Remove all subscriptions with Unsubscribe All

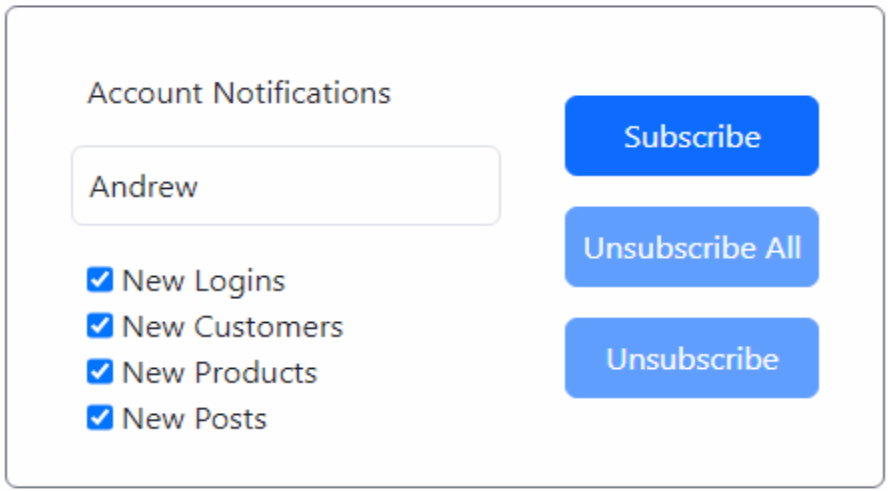(x=691, y=247)
